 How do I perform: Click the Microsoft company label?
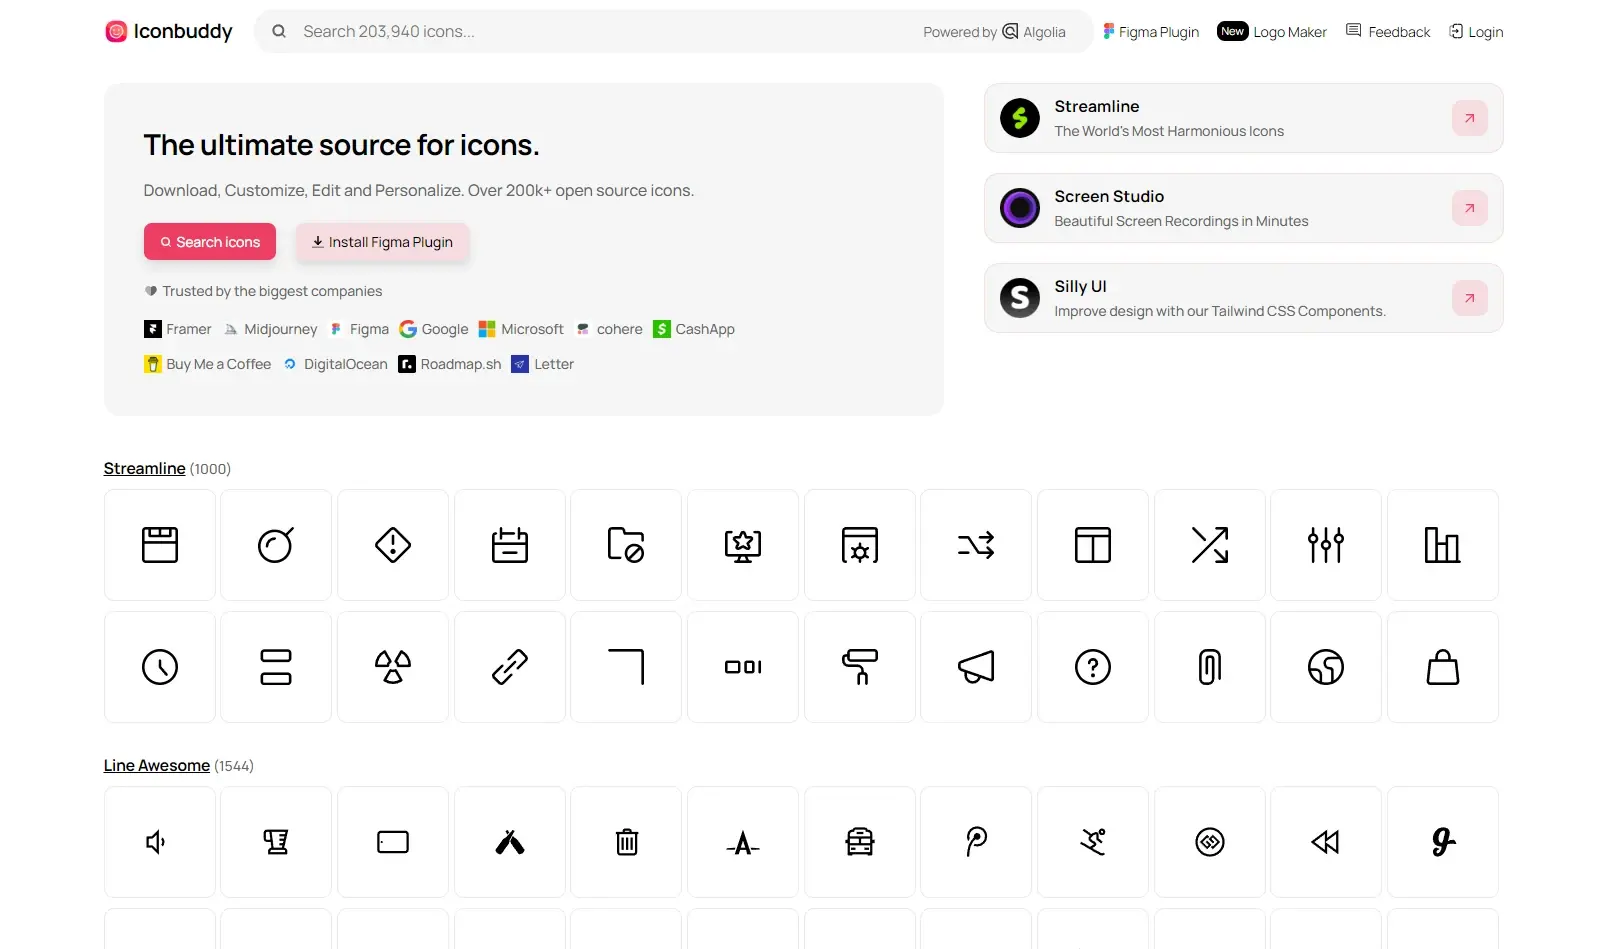[521, 329]
